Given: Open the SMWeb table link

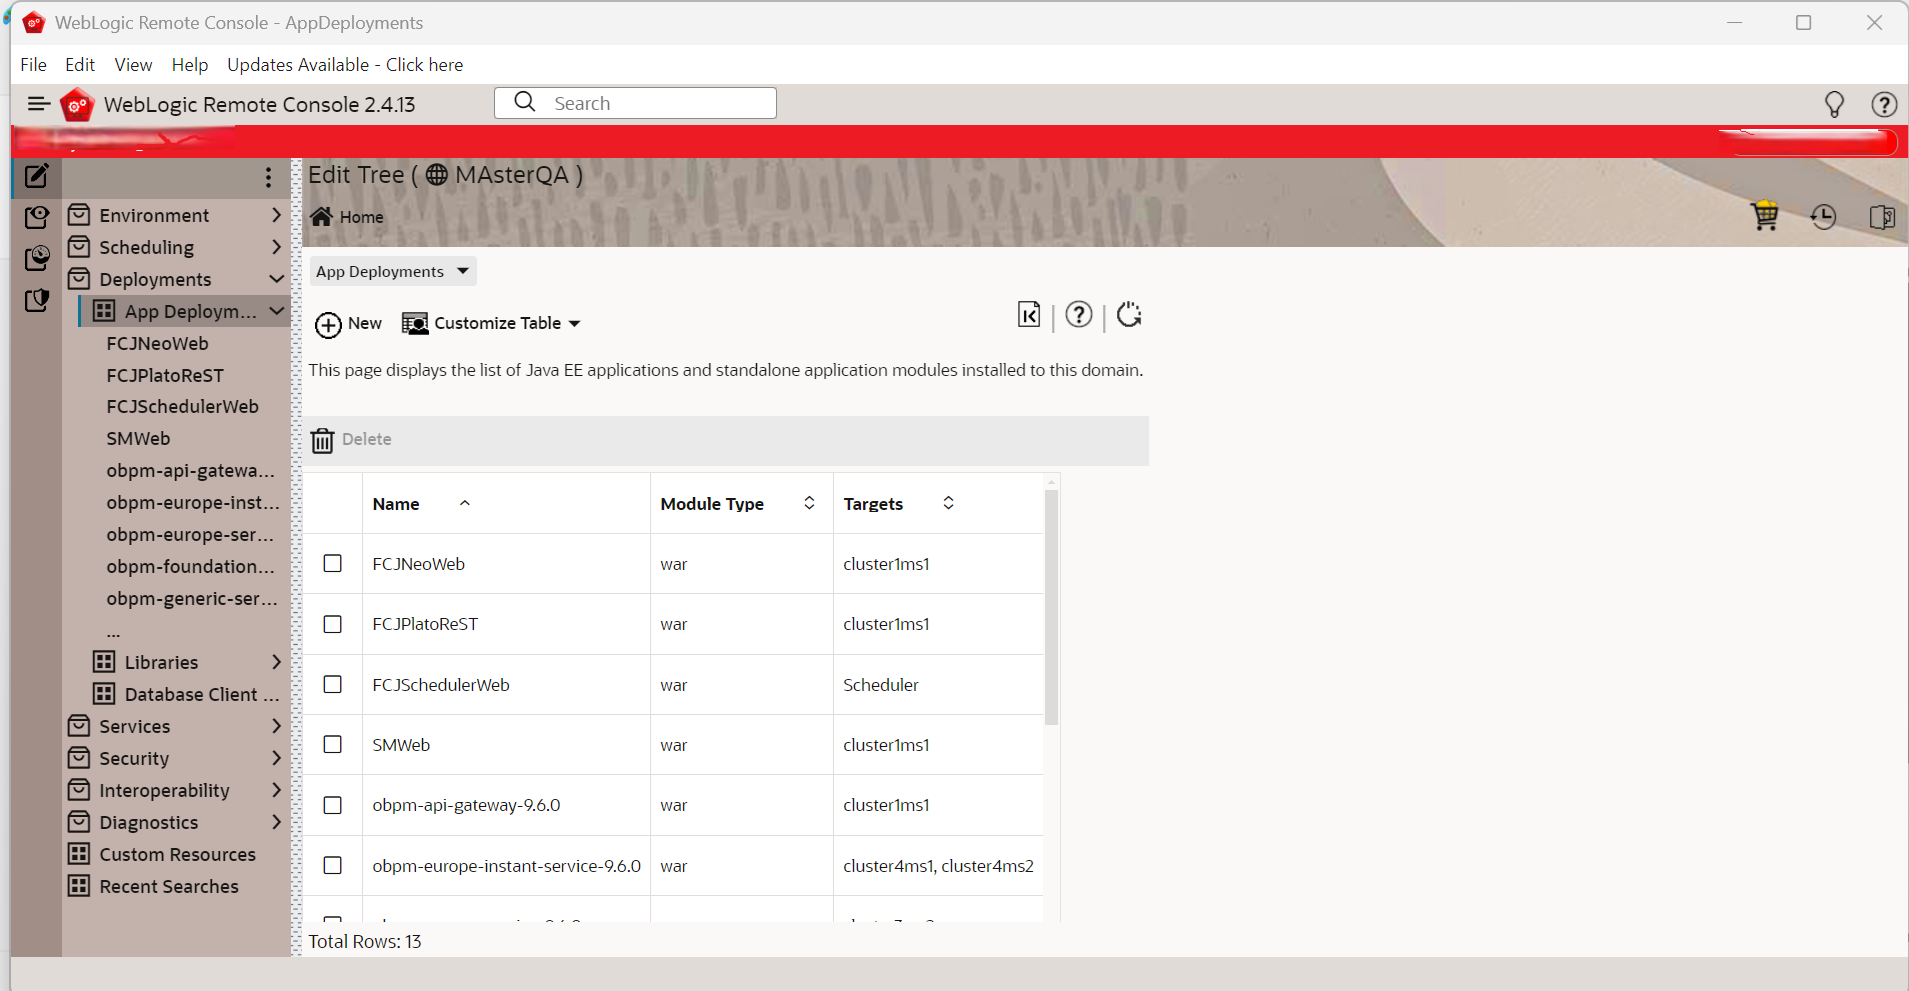Looking at the screenshot, I should 401,745.
